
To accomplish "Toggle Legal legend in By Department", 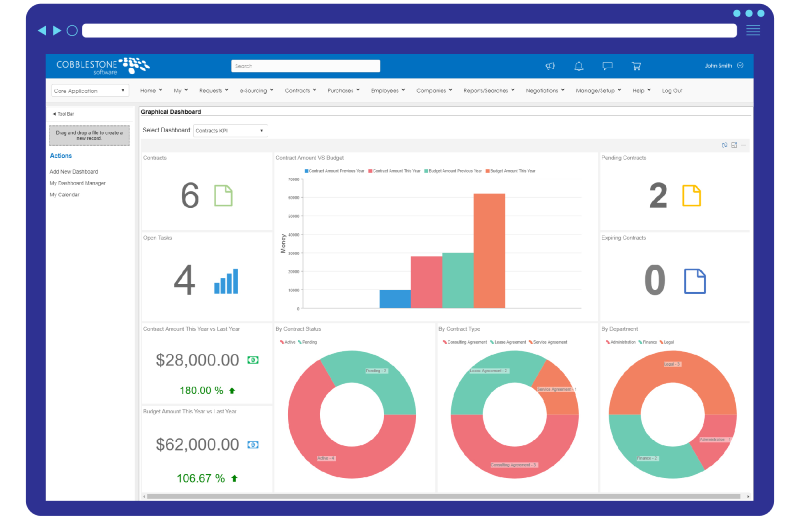I will pos(667,342).
